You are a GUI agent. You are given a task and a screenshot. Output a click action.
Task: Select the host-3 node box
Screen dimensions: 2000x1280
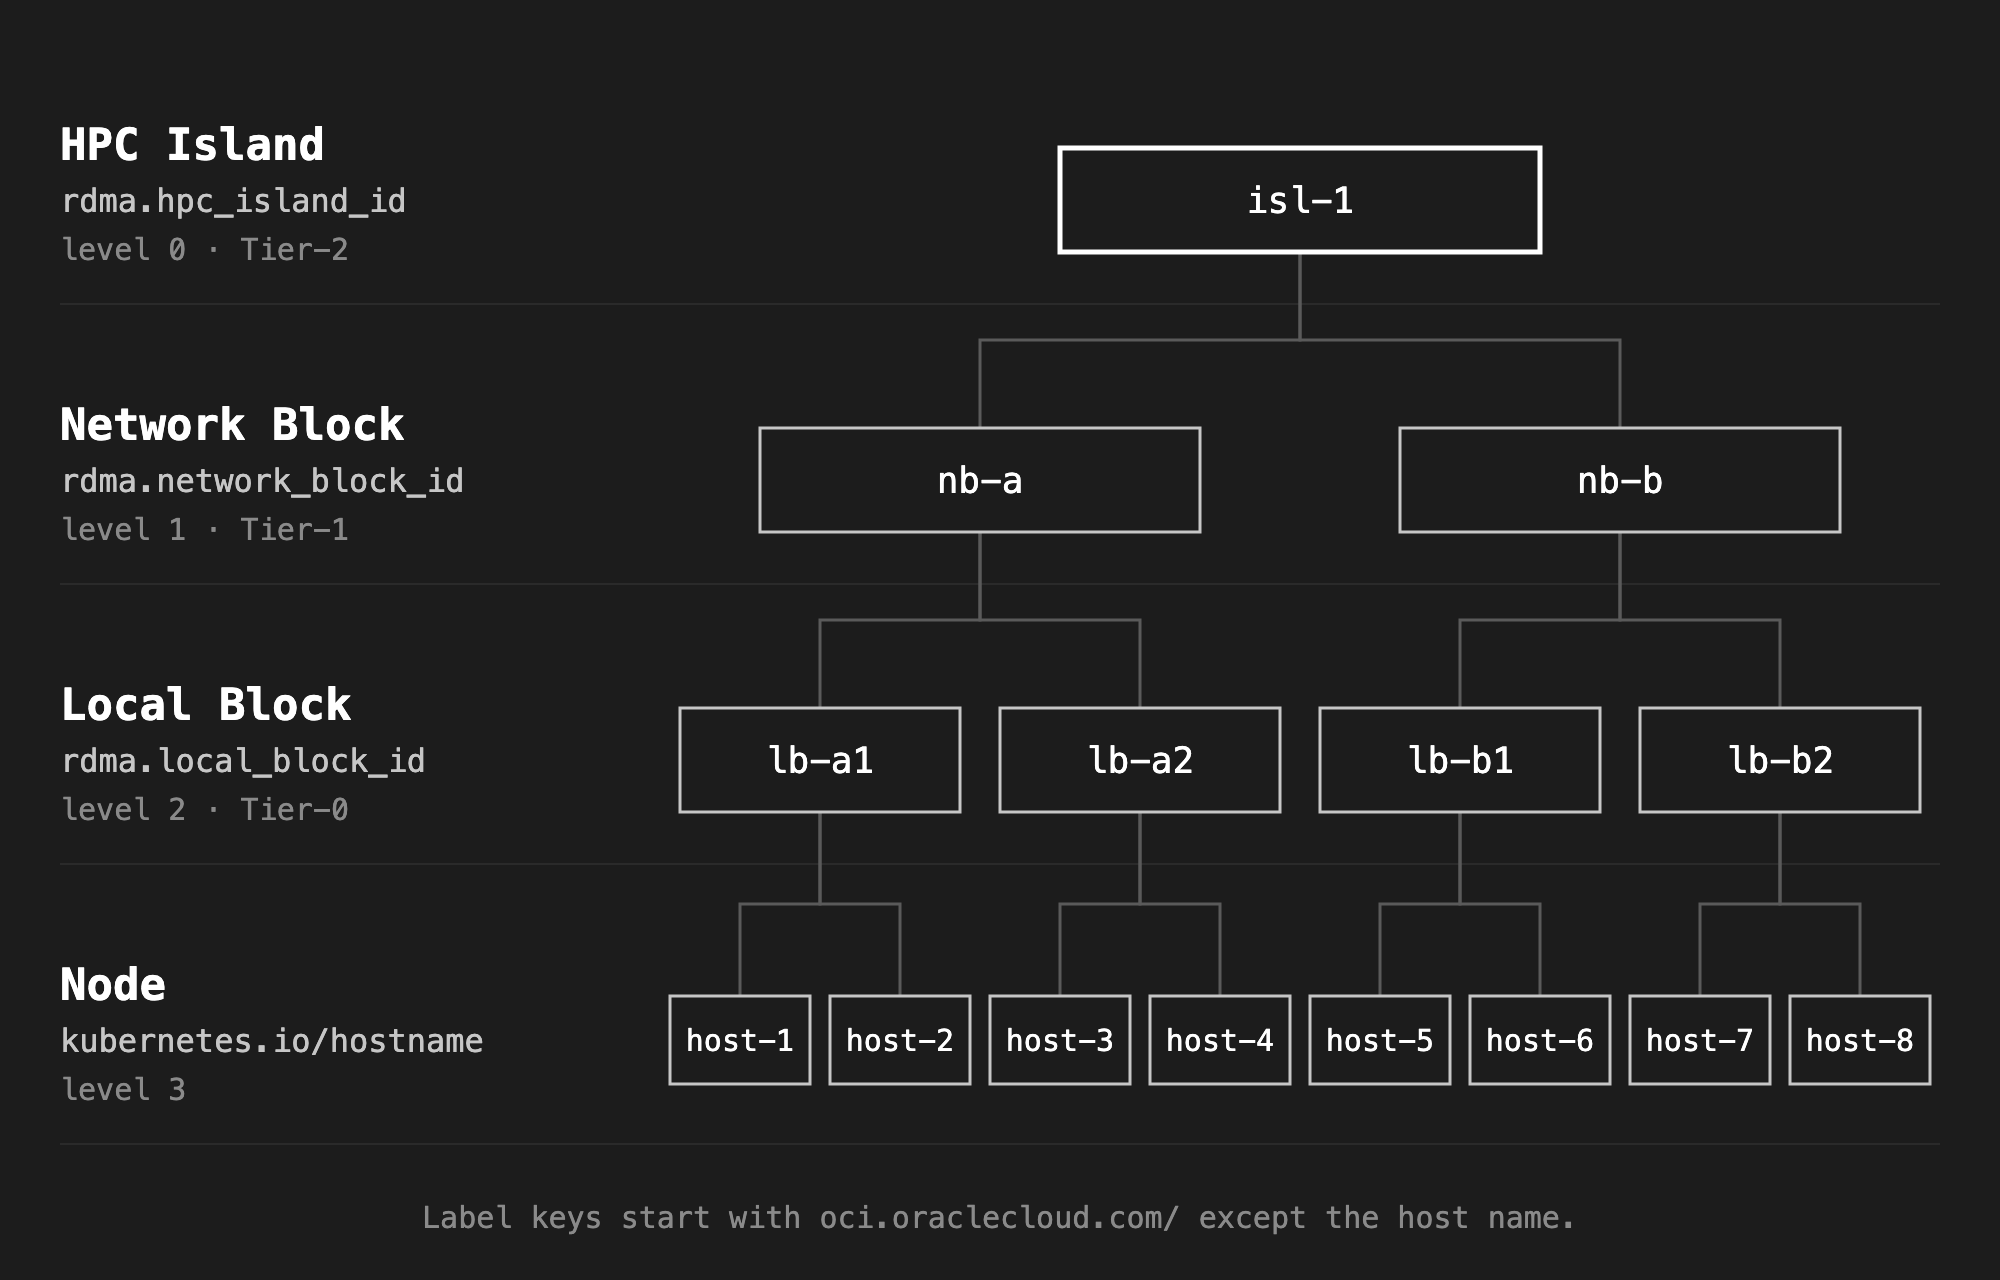(x=1059, y=1040)
